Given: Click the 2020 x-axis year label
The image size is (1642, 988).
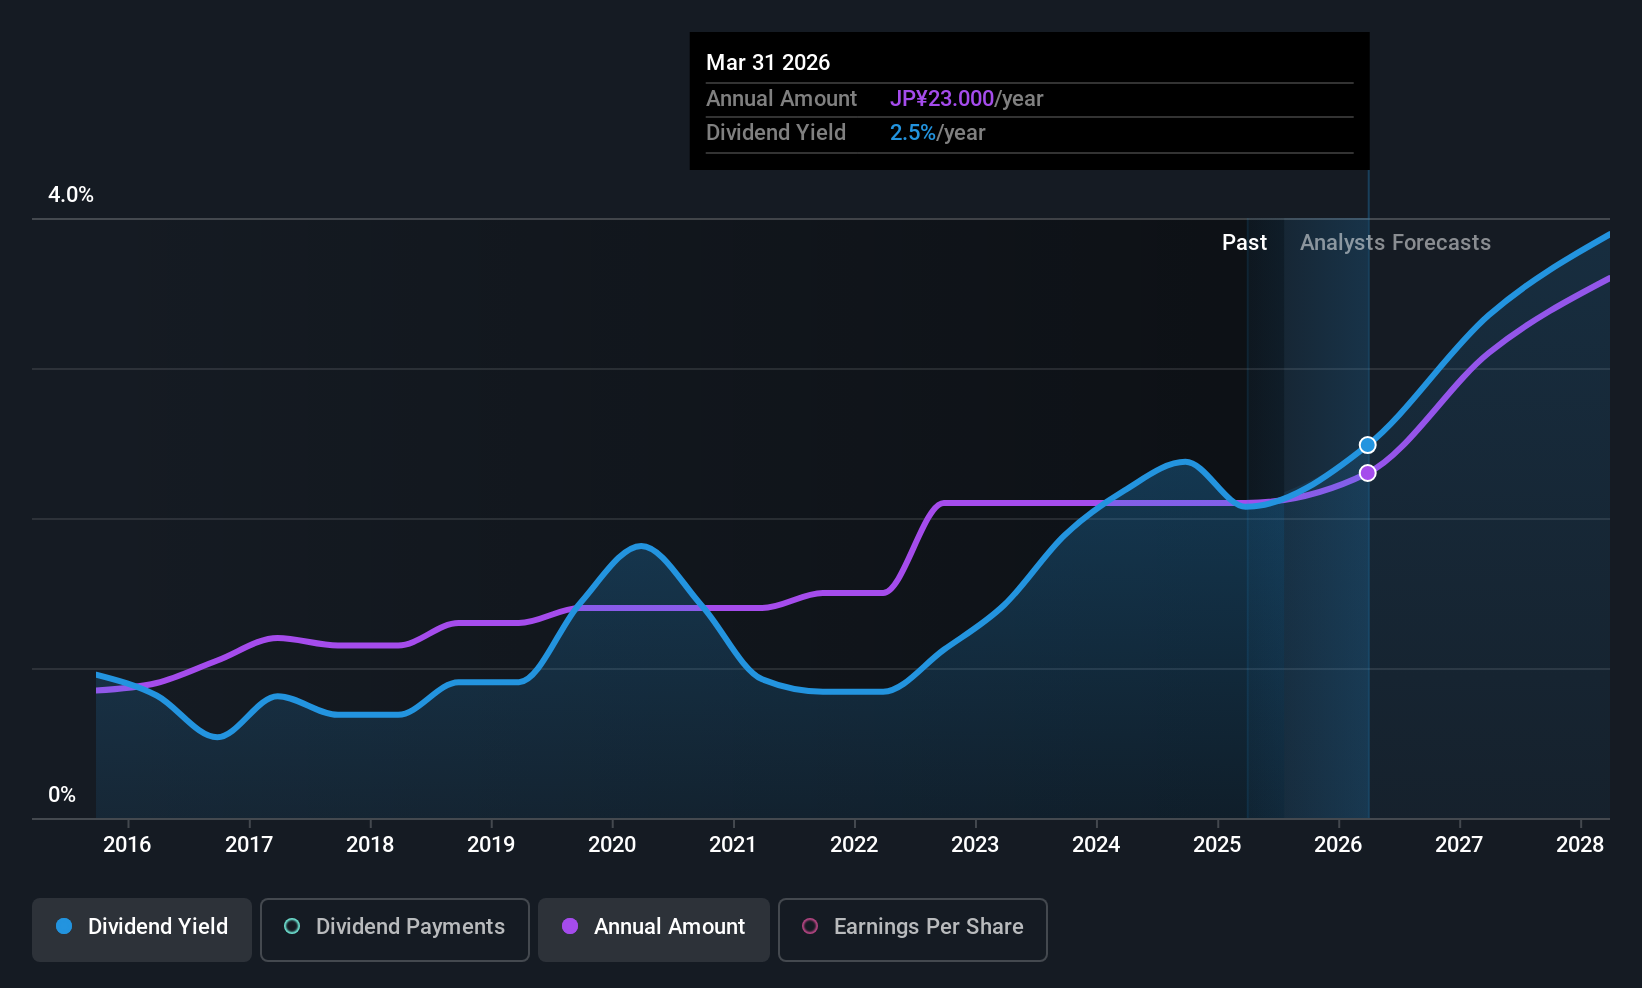Looking at the screenshot, I should point(612,845).
